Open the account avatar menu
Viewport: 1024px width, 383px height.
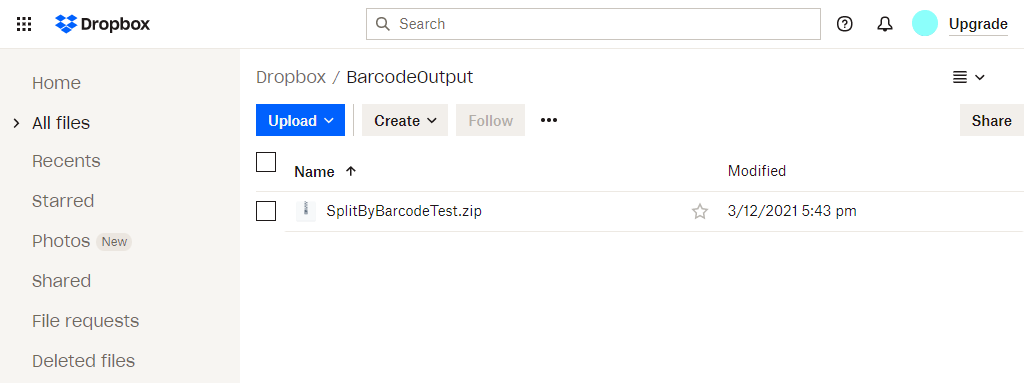(925, 24)
